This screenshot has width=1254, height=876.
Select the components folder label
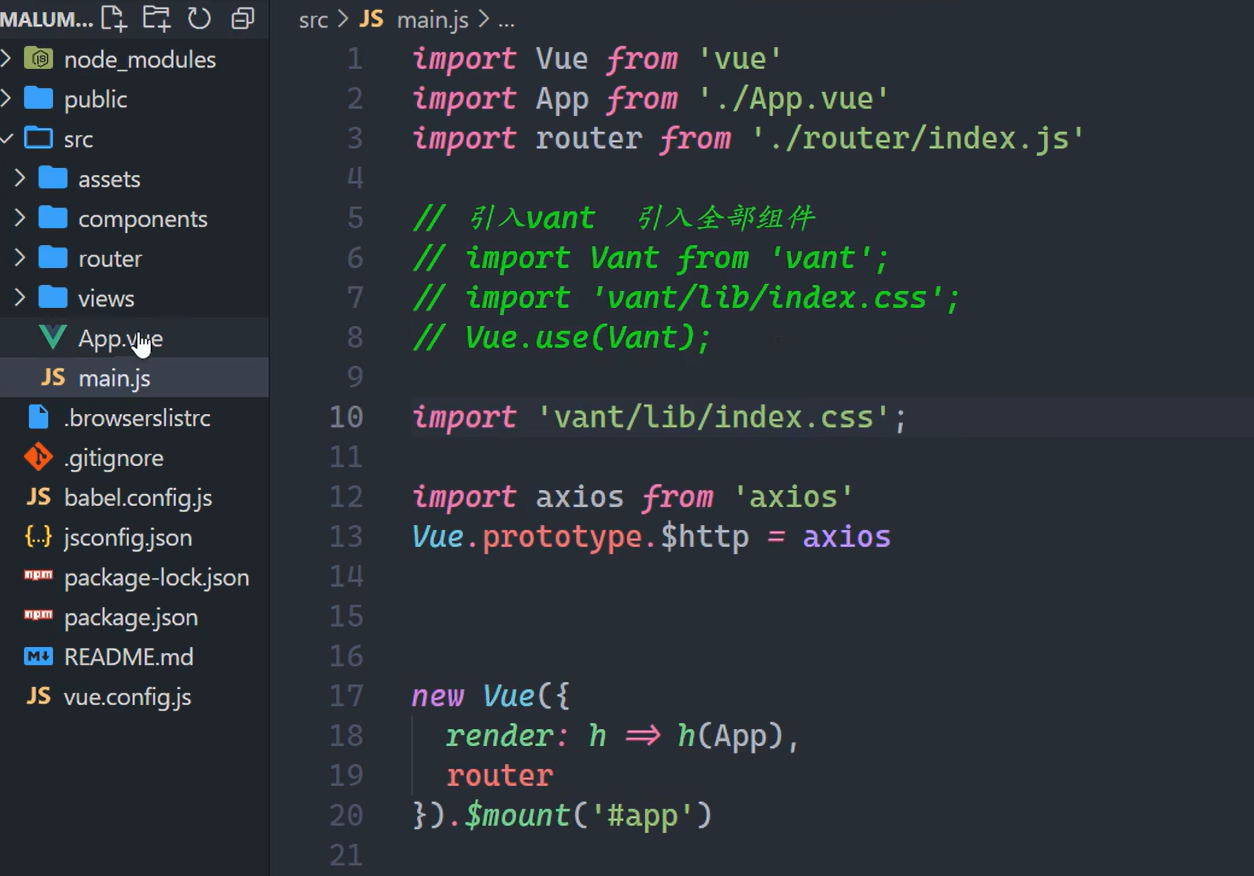143,219
